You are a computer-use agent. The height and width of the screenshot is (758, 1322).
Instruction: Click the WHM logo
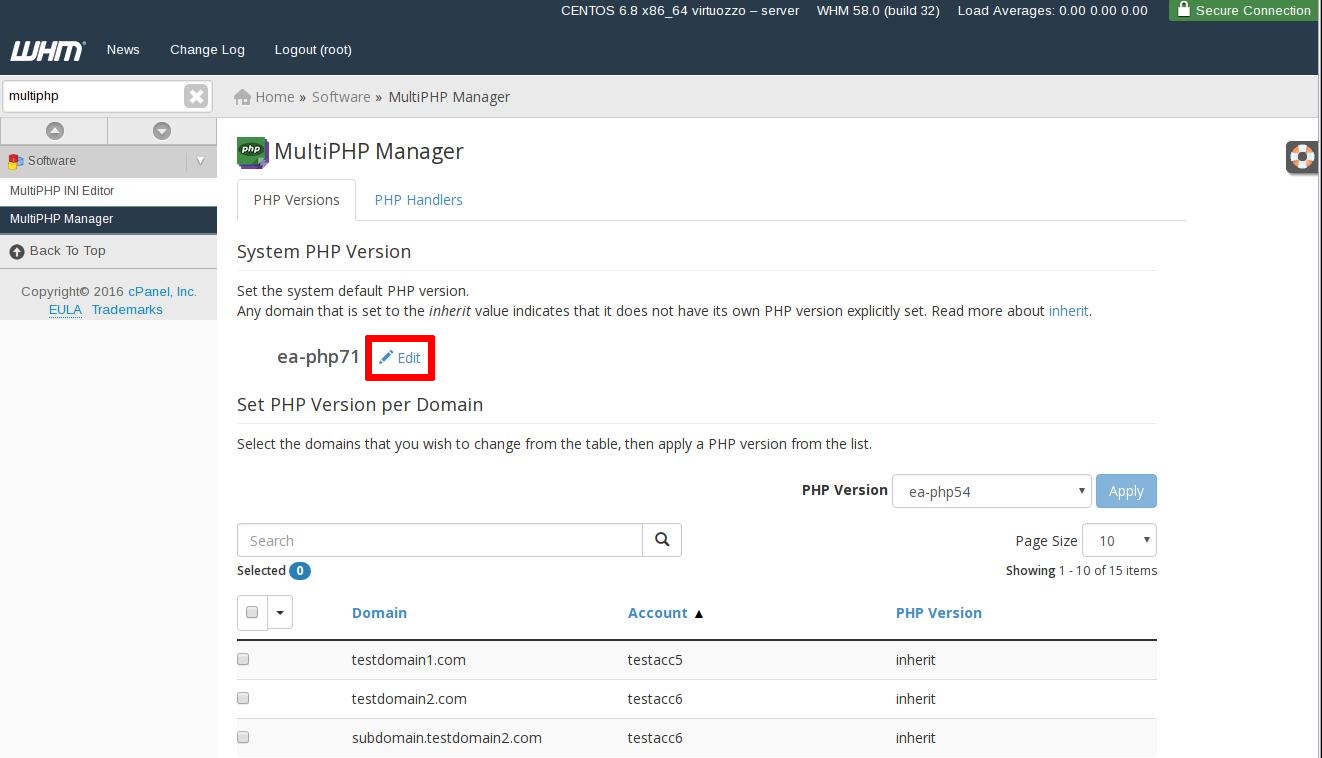click(47, 50)
